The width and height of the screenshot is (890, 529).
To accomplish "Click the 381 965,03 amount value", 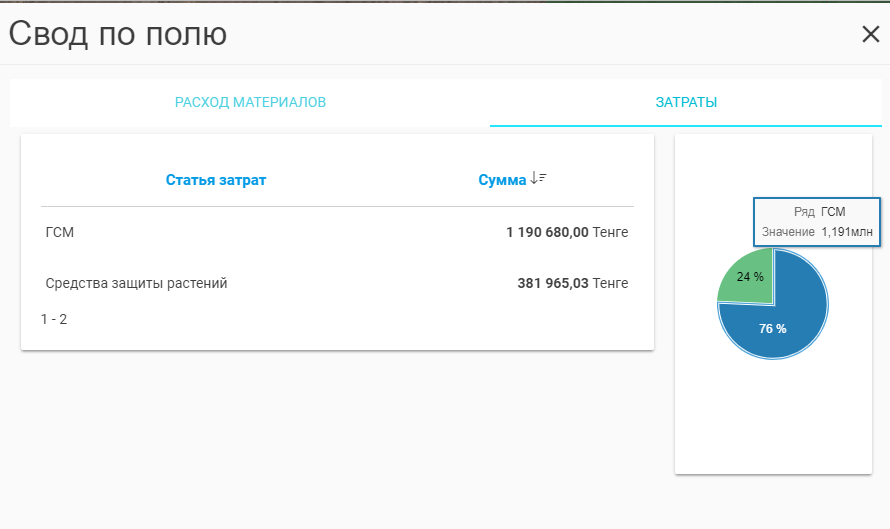I will tap(553, 283).
